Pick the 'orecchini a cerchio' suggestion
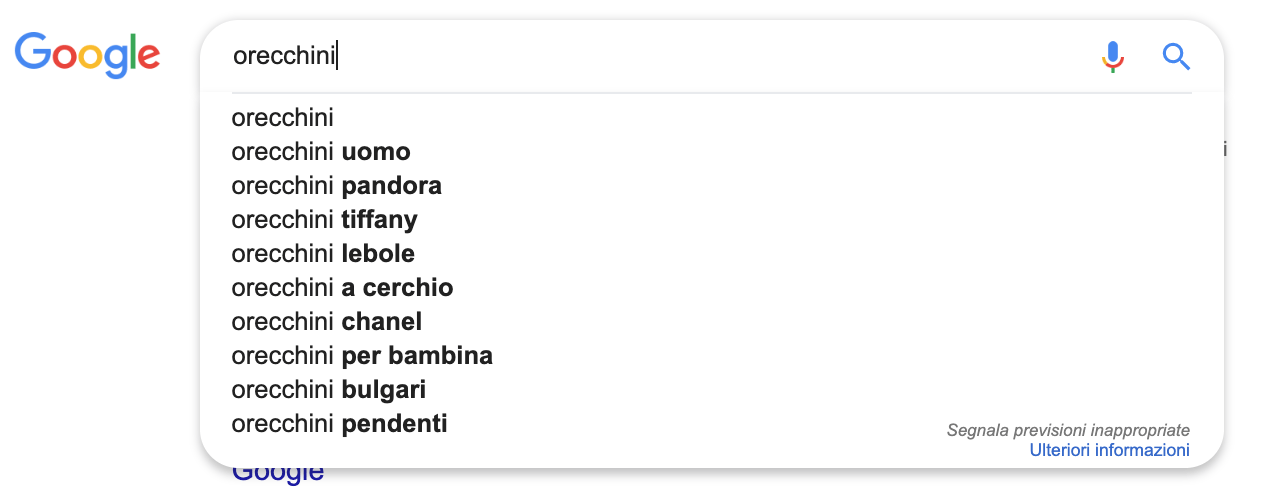This screenshot has width=1262, height=494. click(x=342, y=288)
